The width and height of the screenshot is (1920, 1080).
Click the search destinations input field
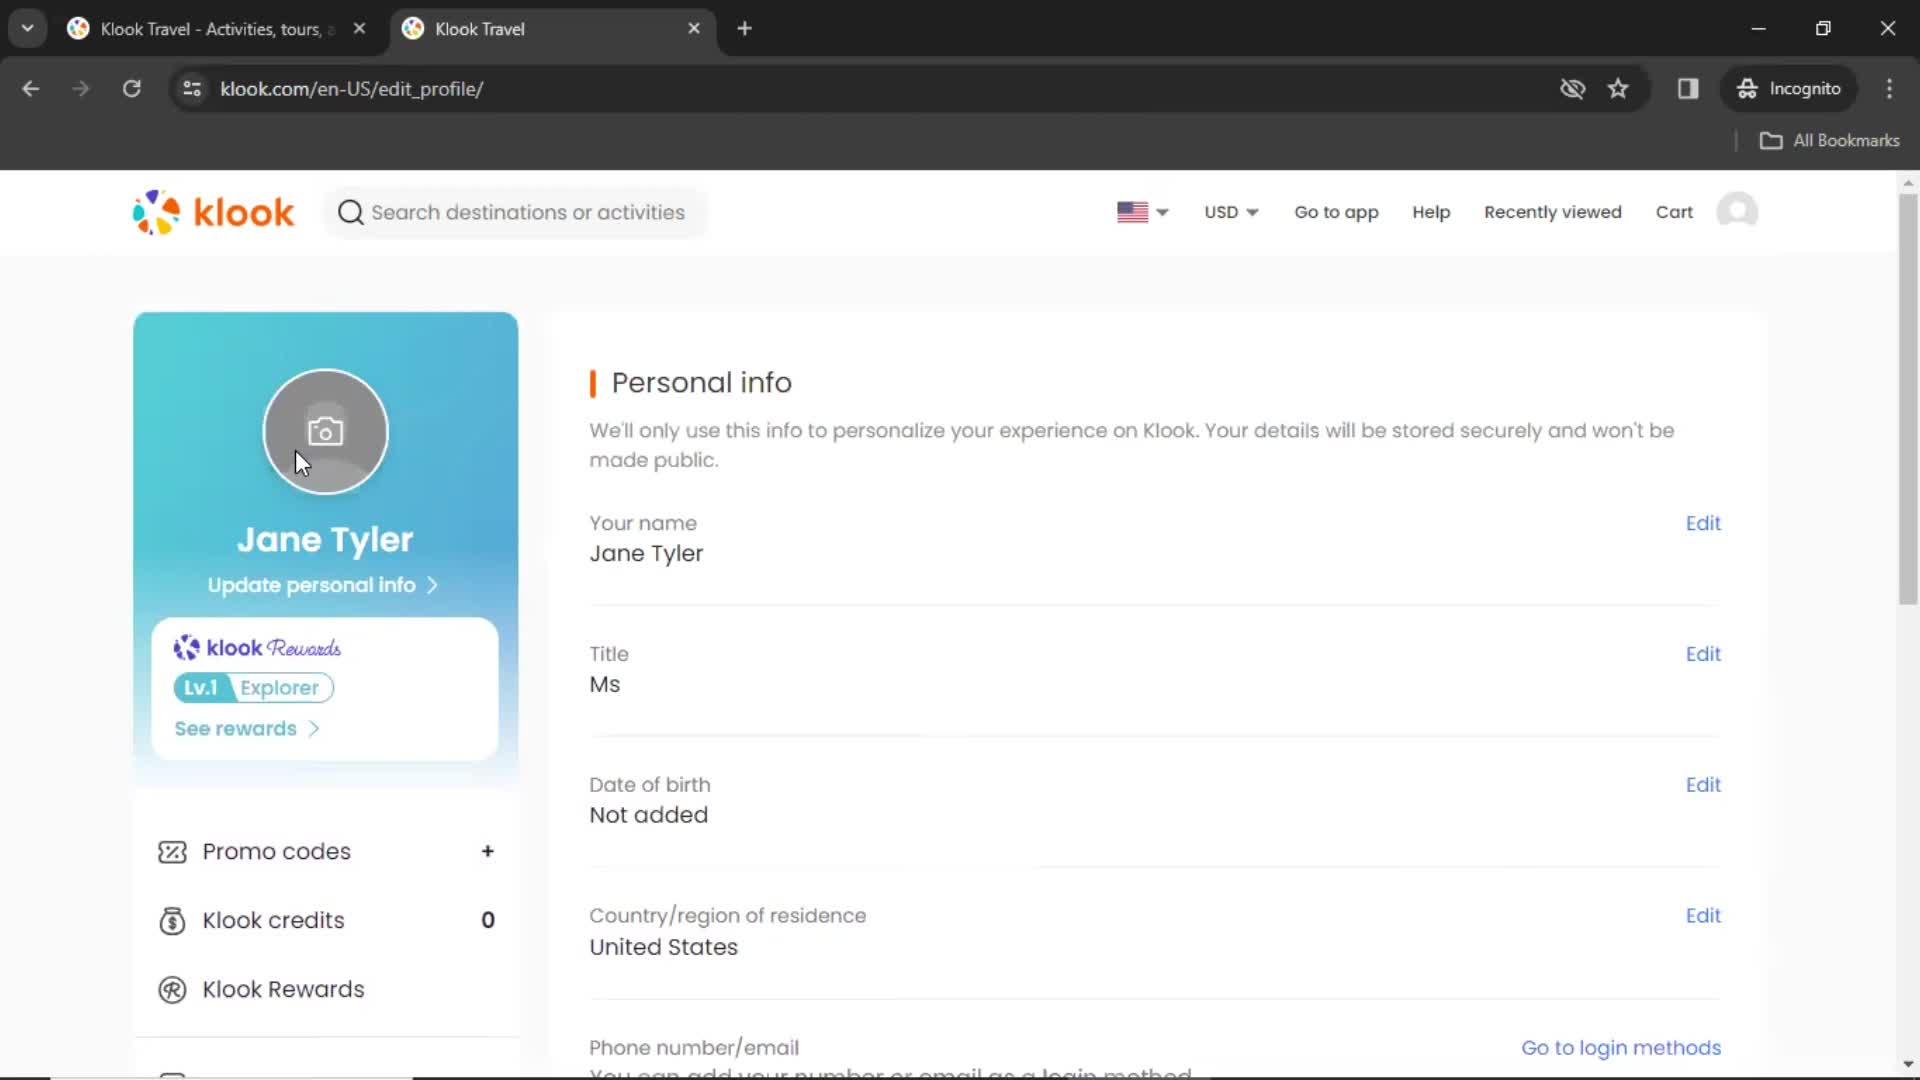coord(527,212)
